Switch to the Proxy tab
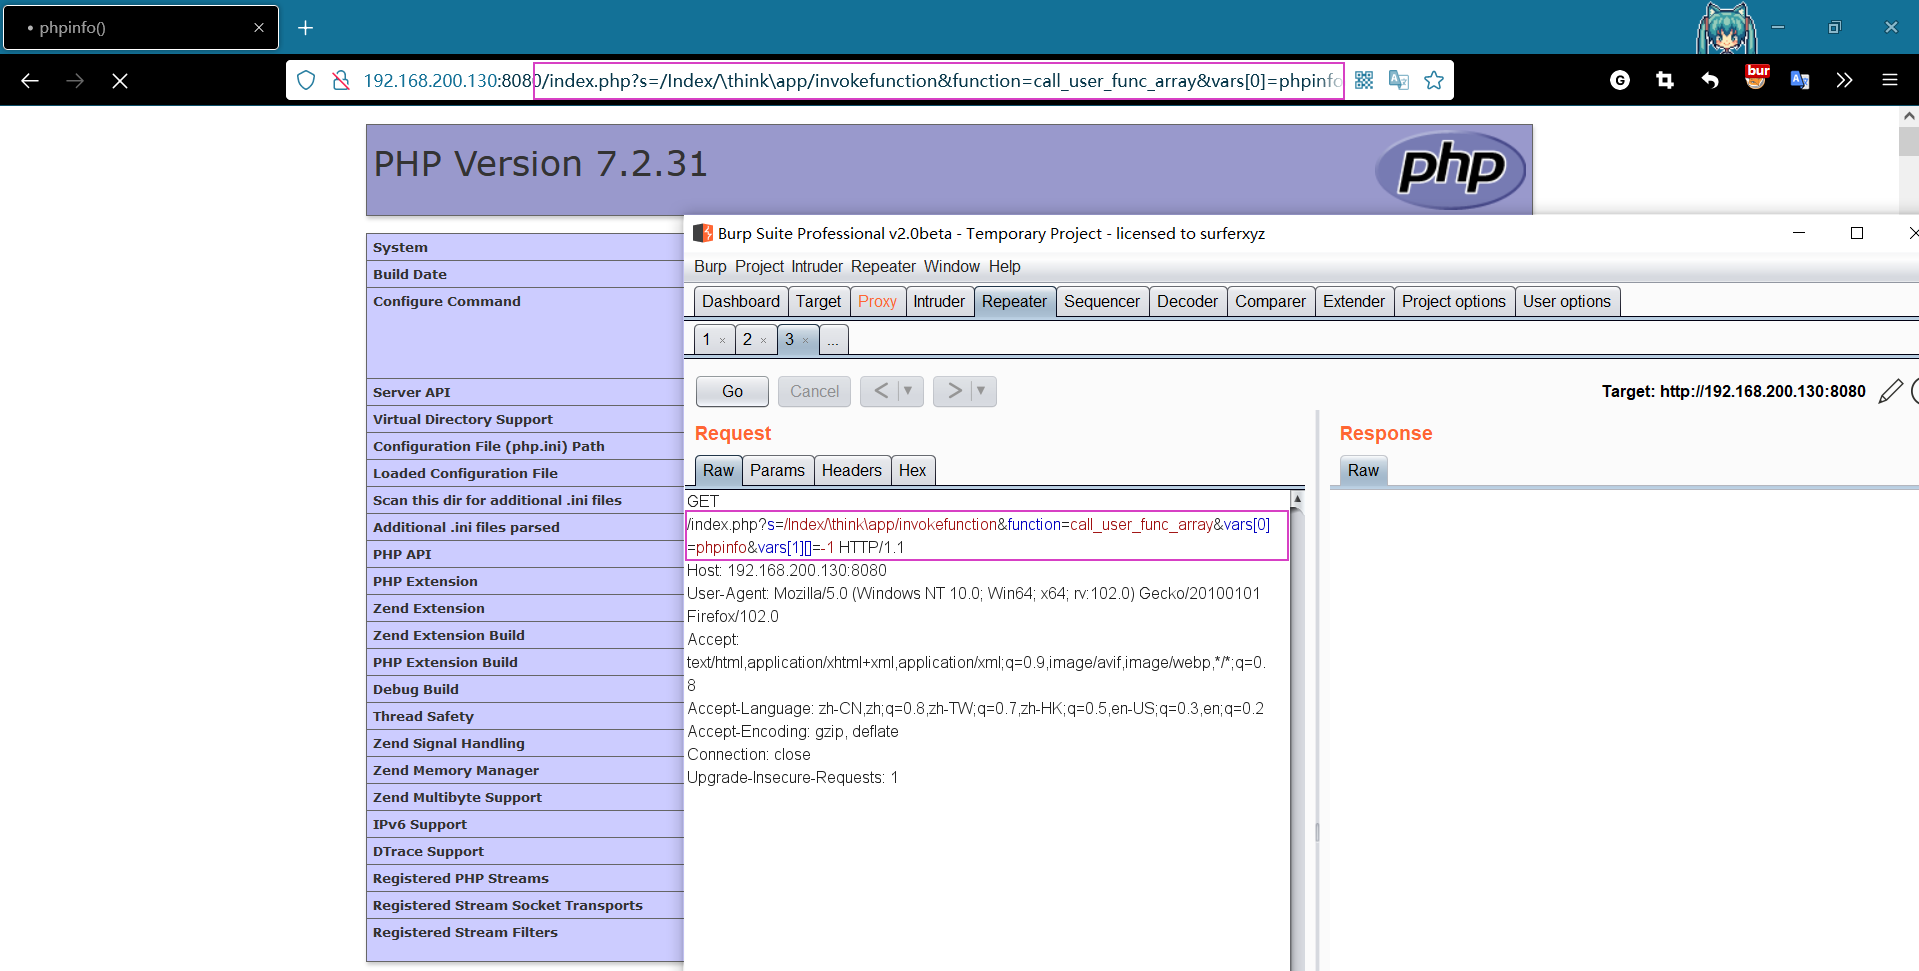Viewport: 1919px width, 971px height. [x=877, y=301]
